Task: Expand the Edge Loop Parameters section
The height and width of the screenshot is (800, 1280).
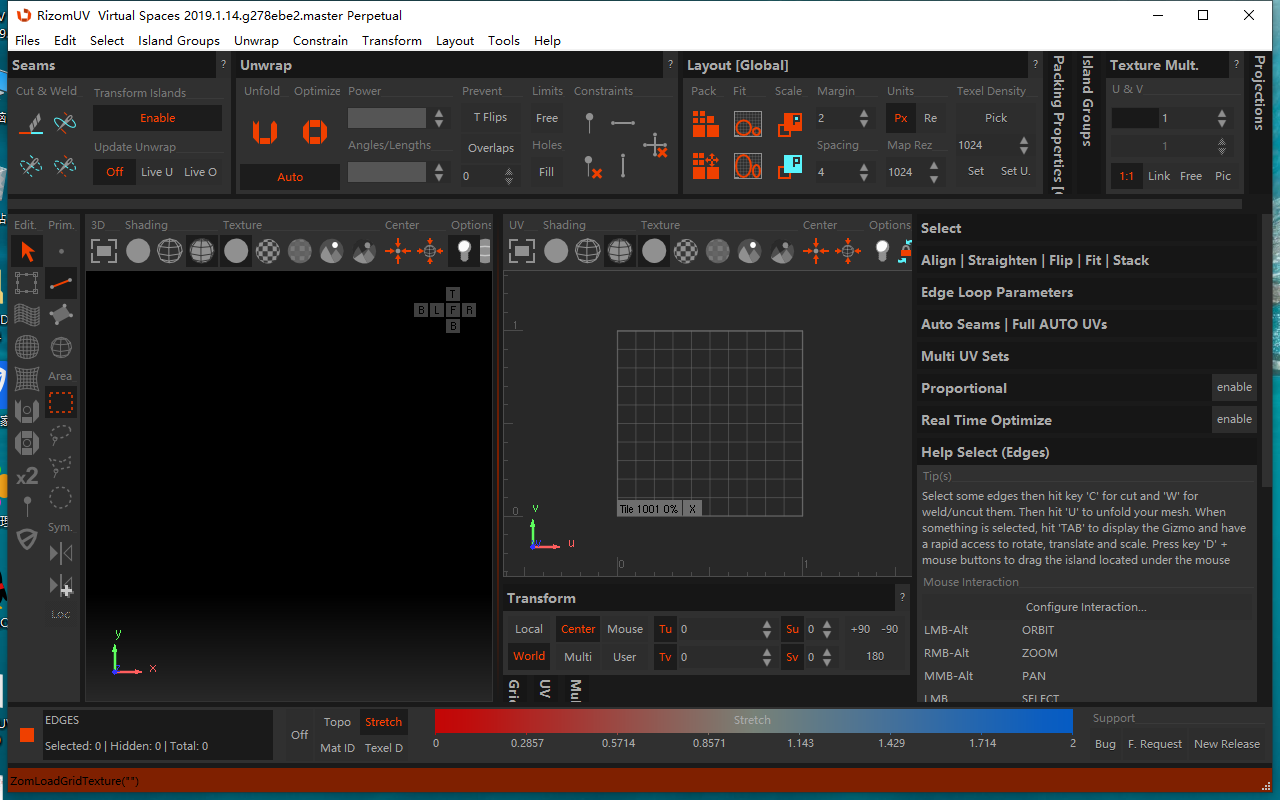Action: pyautogui.click(x=996, y=292)
